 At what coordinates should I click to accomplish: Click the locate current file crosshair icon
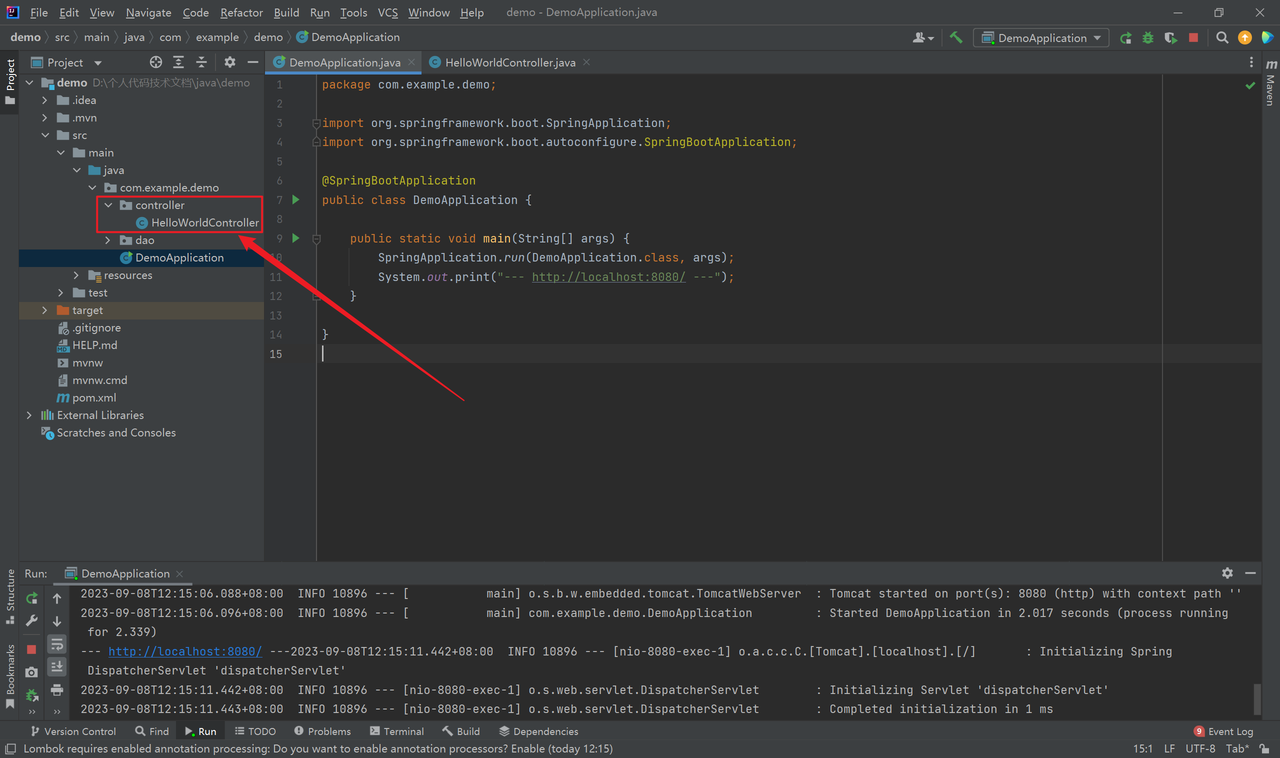coord(156,62)
